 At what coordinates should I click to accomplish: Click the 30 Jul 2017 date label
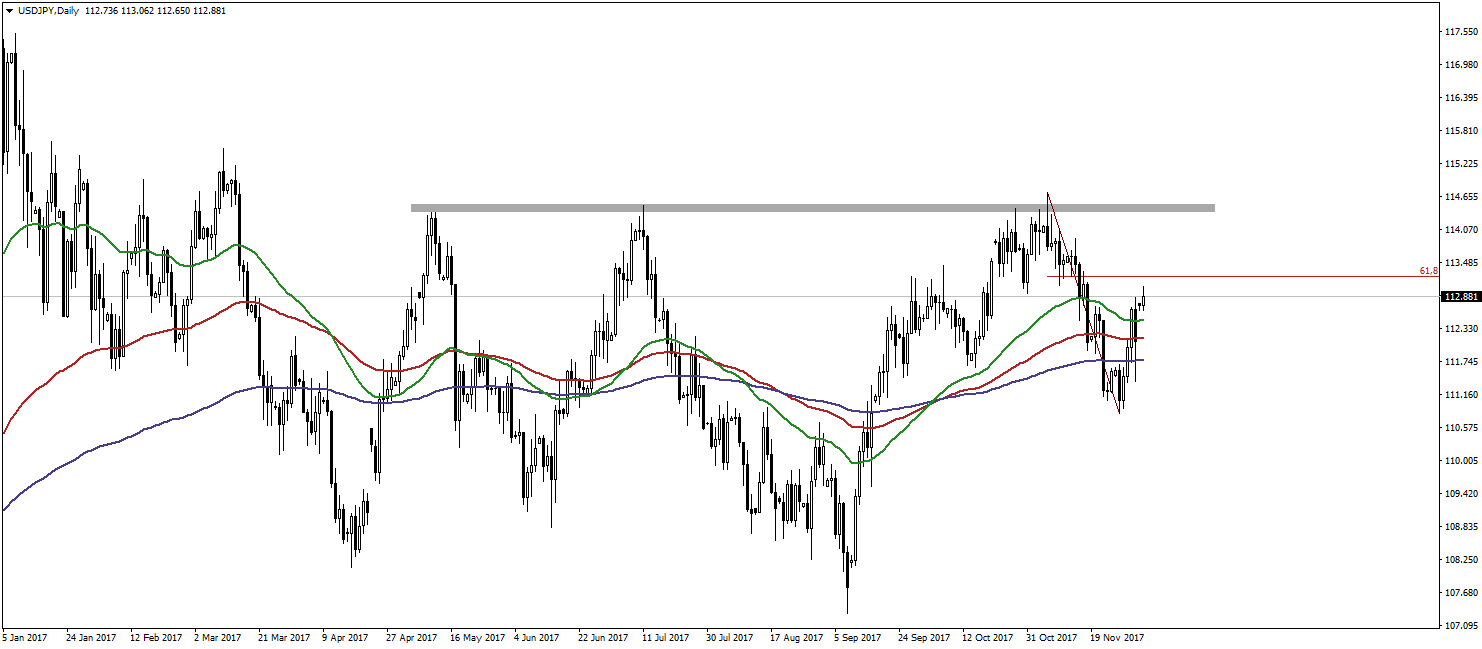(x=732, y=637)
